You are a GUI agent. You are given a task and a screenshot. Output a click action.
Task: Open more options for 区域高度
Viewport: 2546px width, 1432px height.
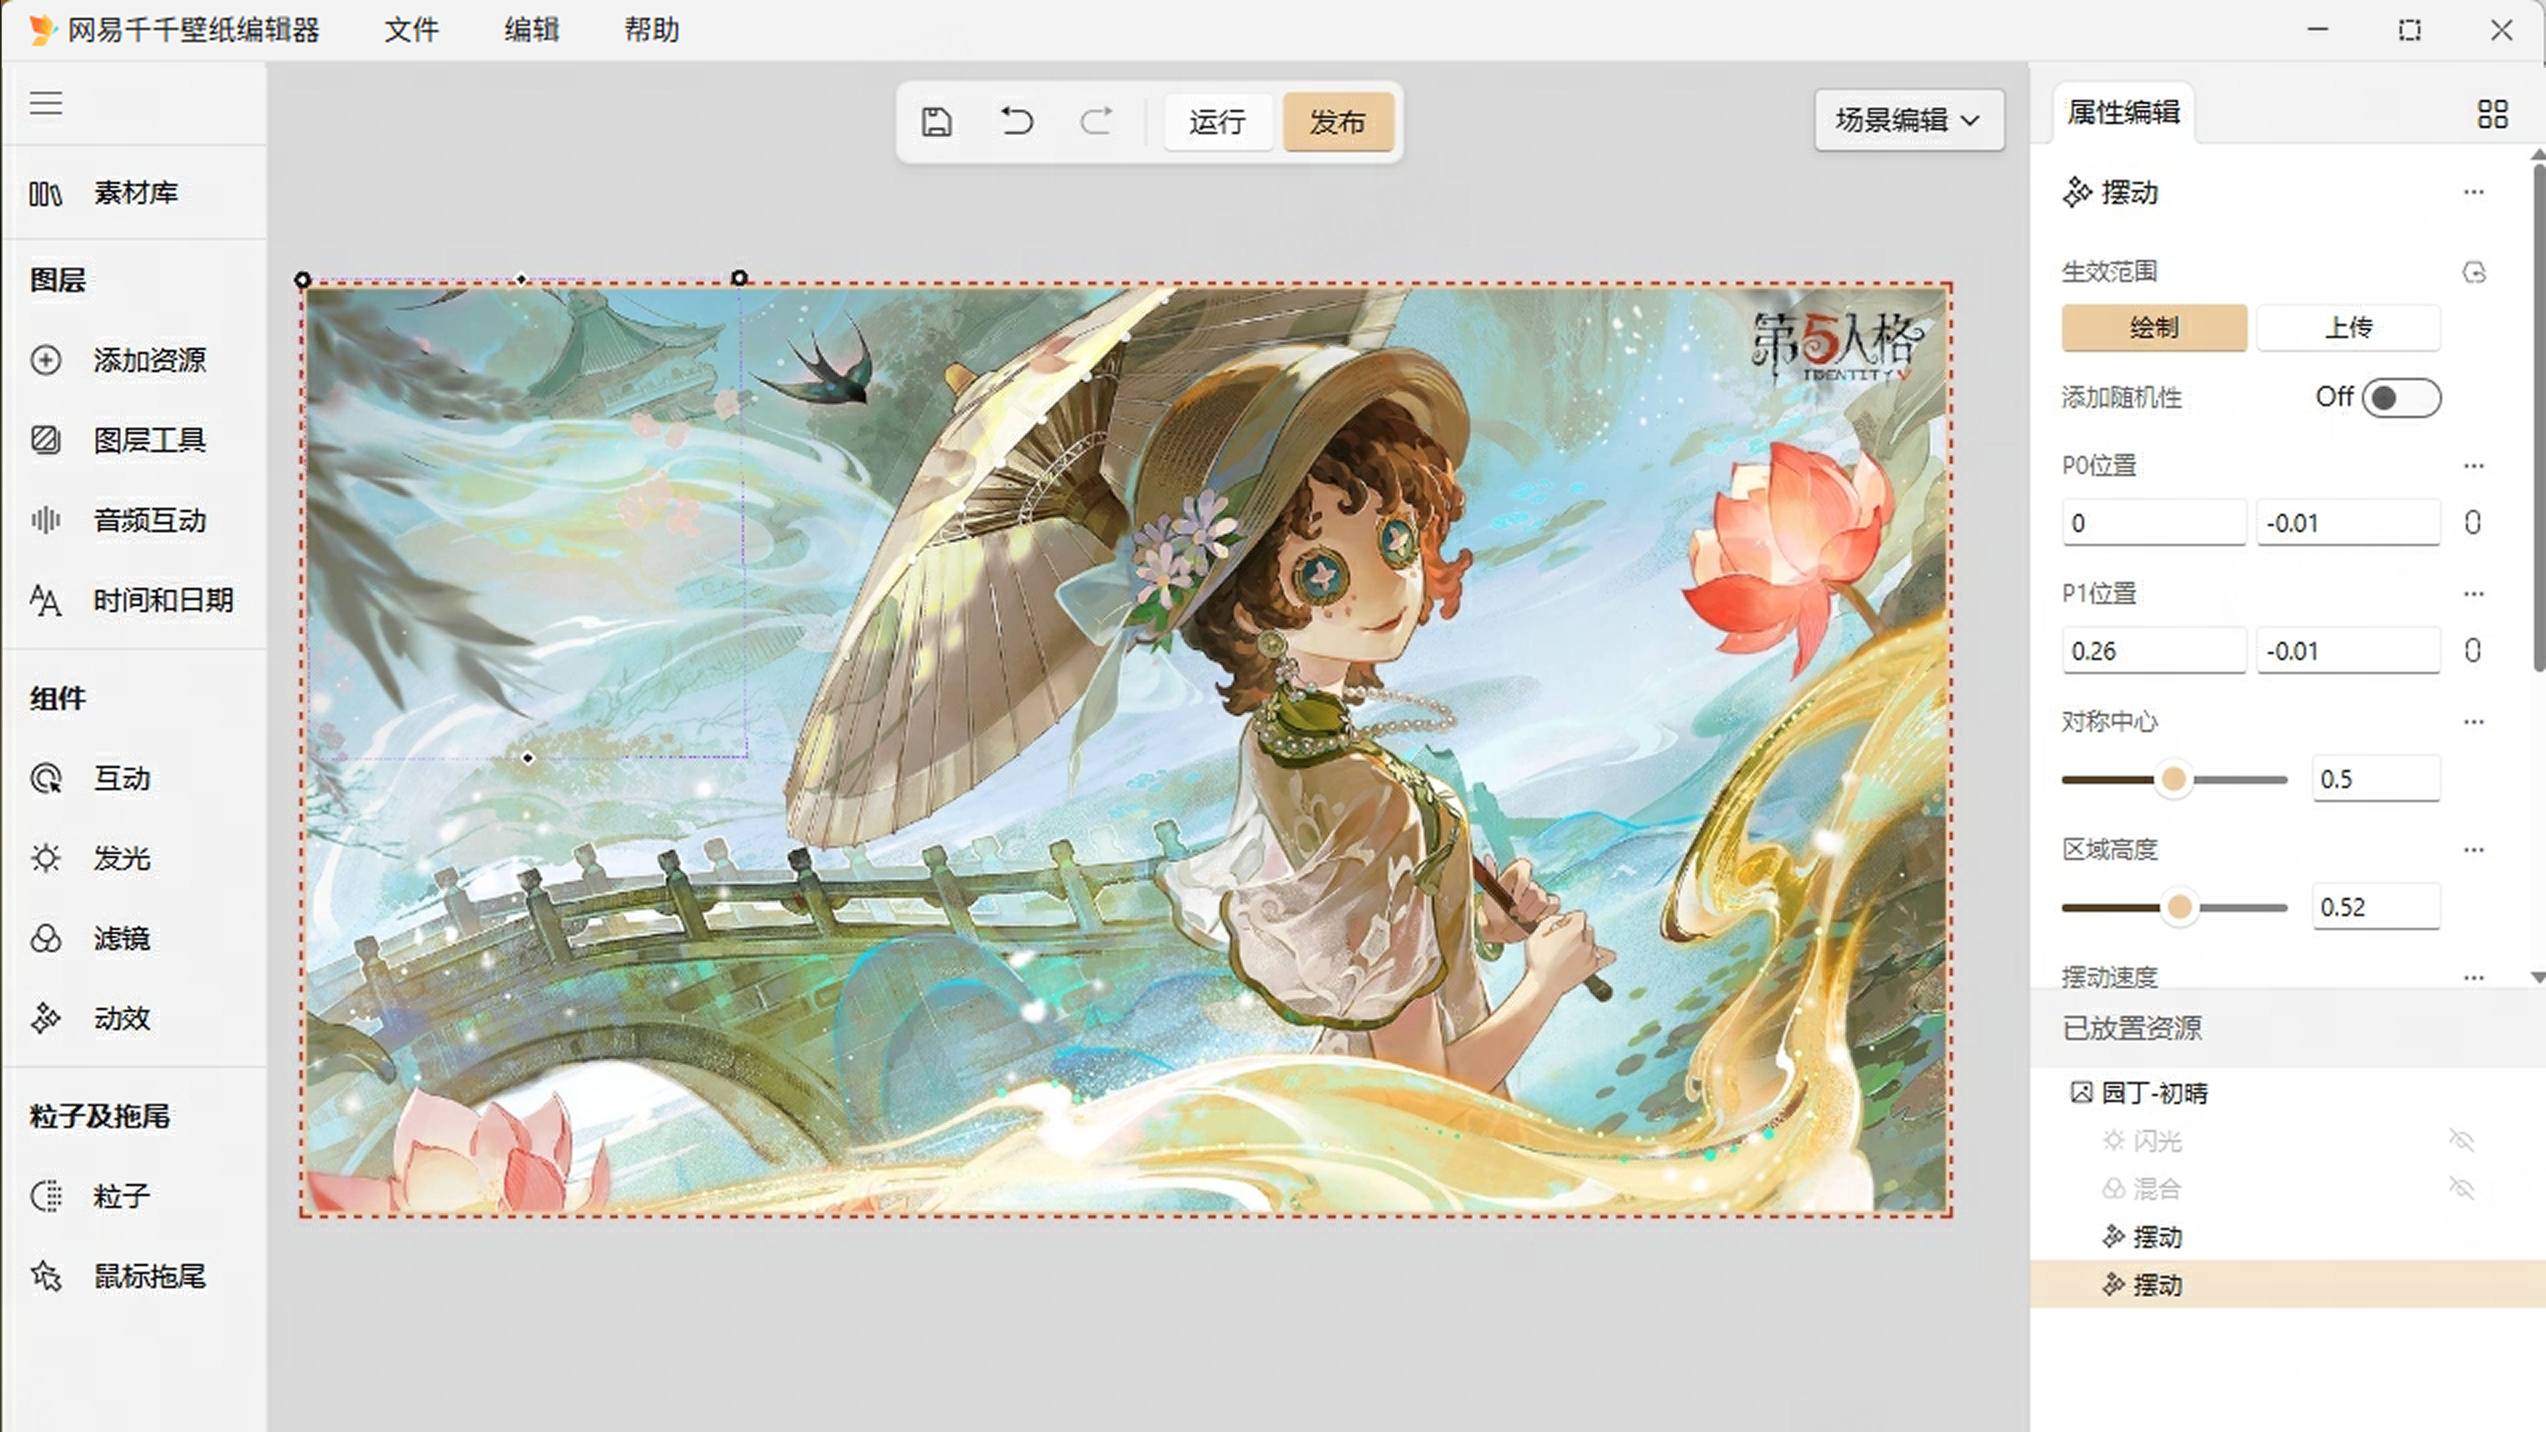(2474, 850)
